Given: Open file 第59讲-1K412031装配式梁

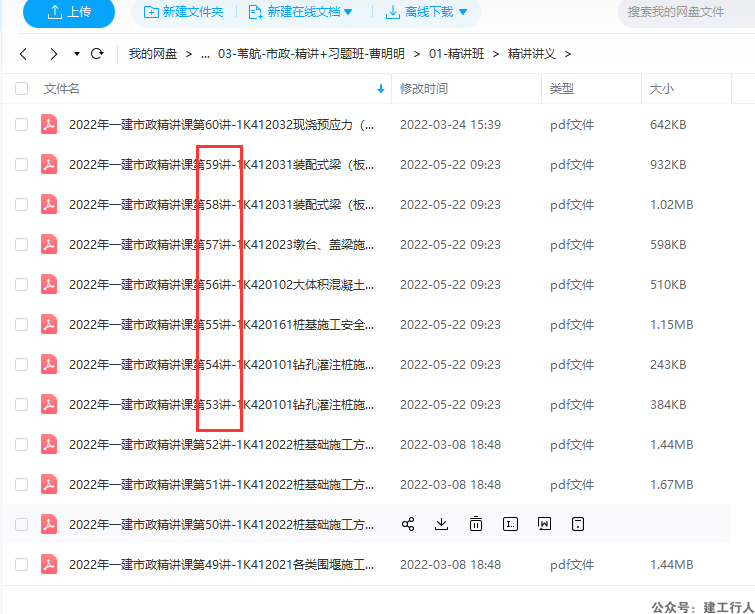Looking at the screenshot, I should [x=221, y=165].
